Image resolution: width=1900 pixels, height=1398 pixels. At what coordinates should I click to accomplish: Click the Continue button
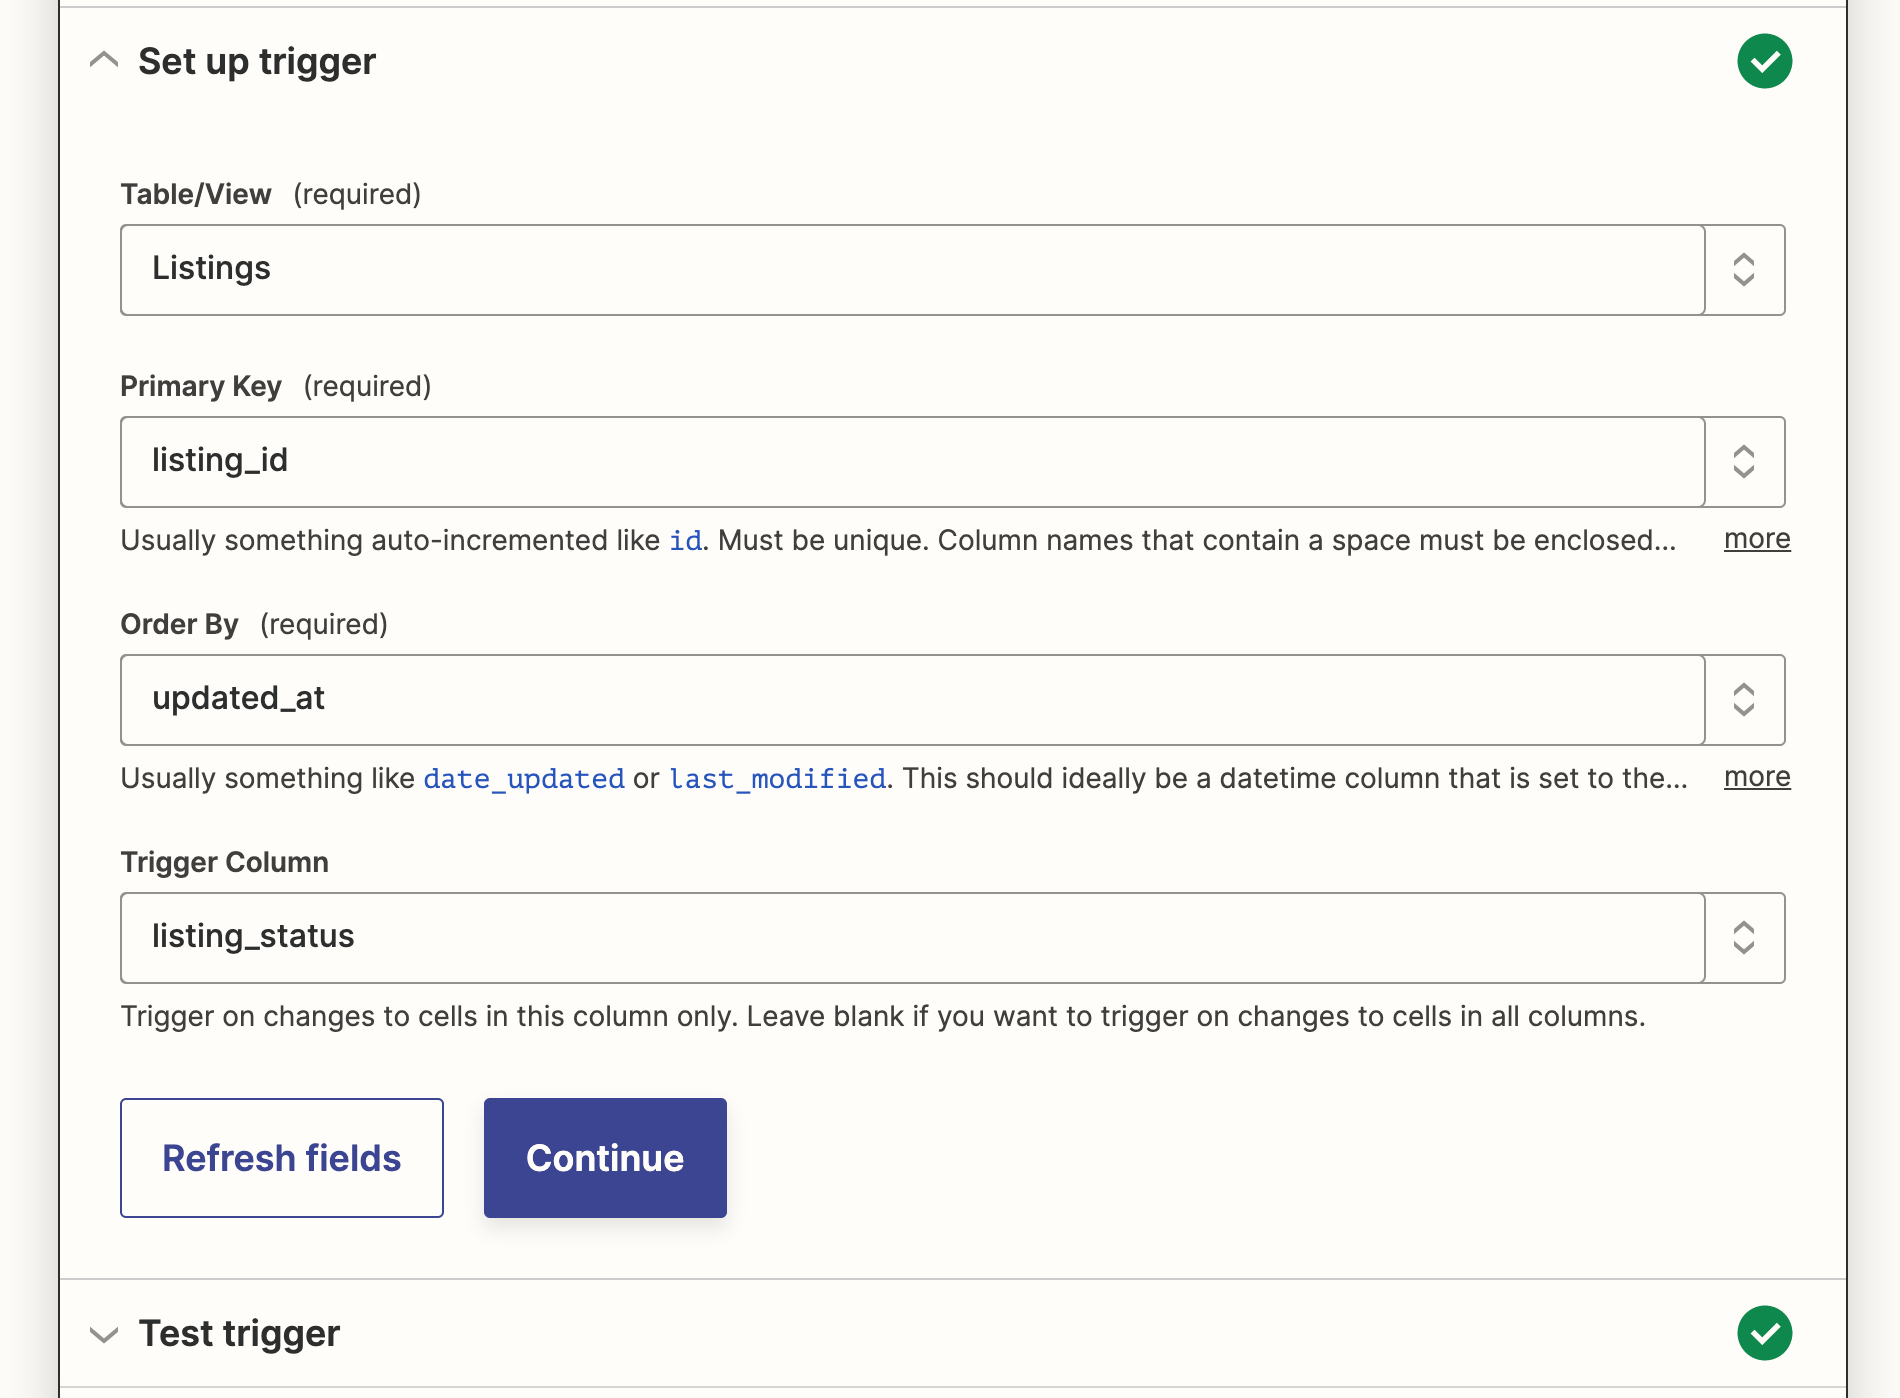point(605,1158)
